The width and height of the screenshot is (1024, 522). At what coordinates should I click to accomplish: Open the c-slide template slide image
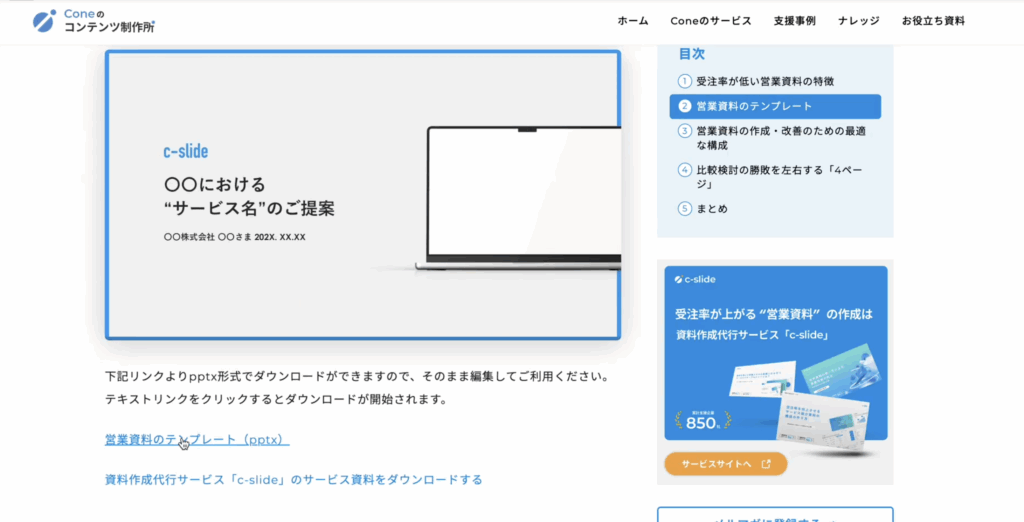coord(362,195)
